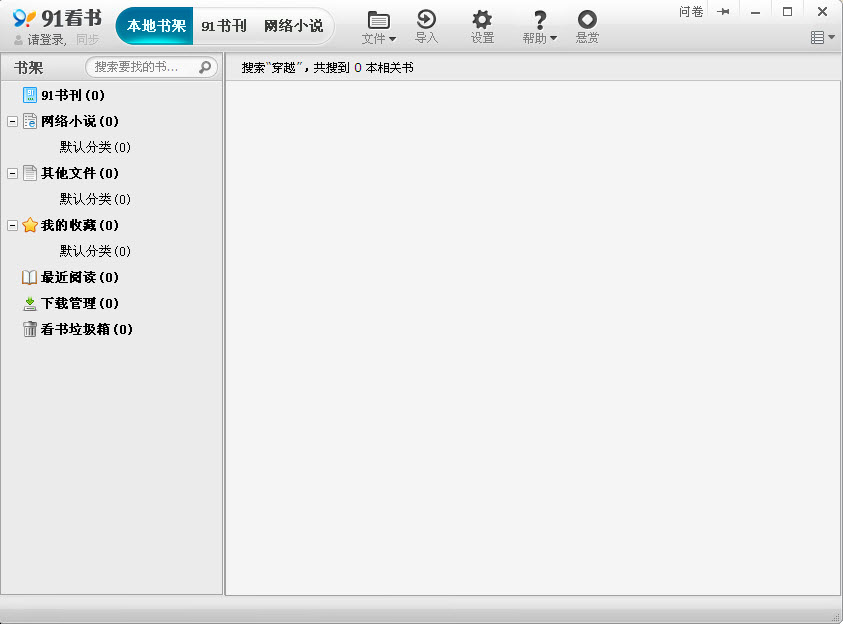Screen dimensions: 843x624
Task: Collapse the 网络小说 tree node
Action: click(x=13, y=121)
